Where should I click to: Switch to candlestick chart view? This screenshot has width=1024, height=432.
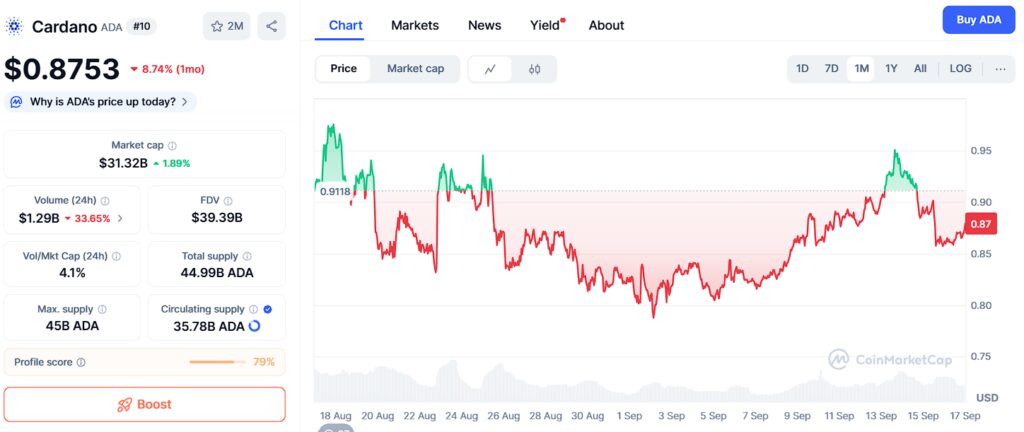coord(534,69)
